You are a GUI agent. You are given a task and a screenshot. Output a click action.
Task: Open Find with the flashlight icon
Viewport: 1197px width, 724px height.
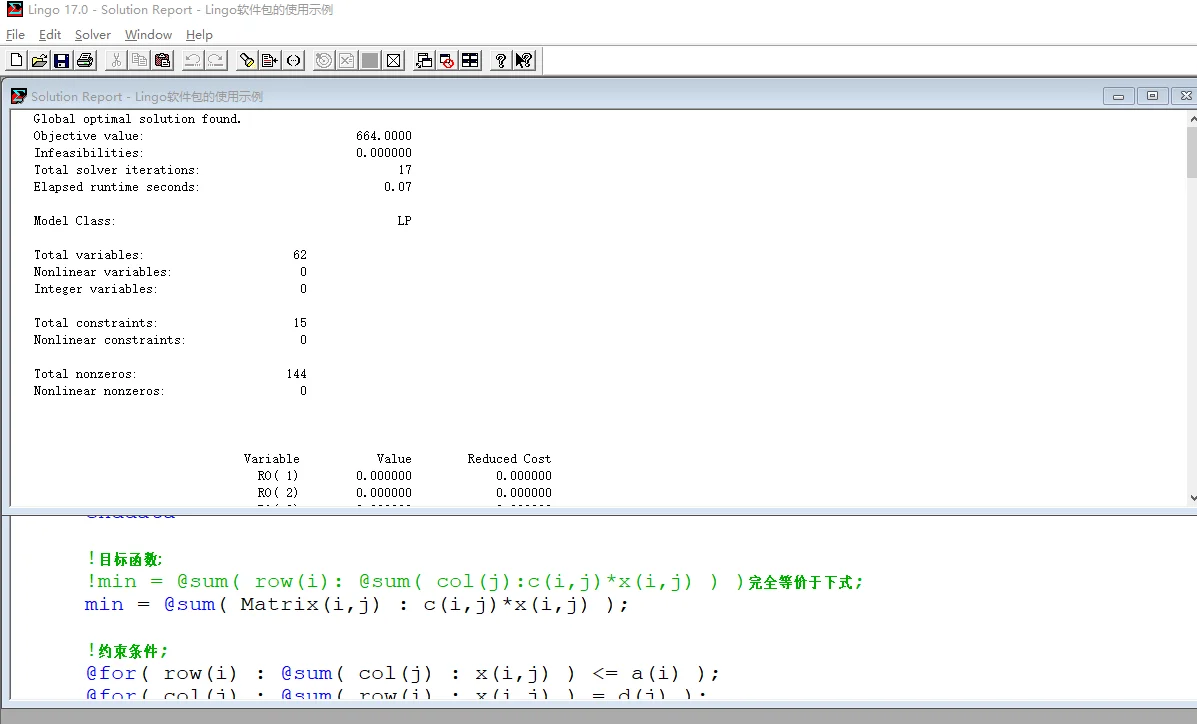point(247,60)
